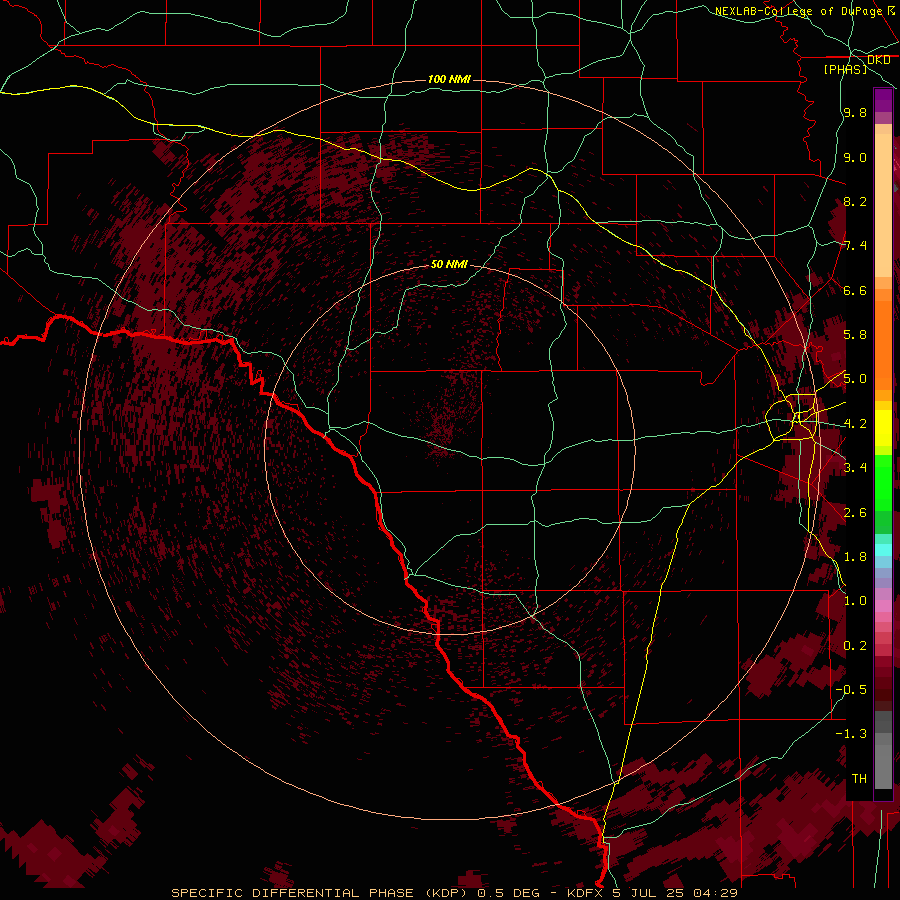The width and height of the screenshot is (900, 900).
Task: Click the bright green segment of the color bar
Action: pos(883,482)
